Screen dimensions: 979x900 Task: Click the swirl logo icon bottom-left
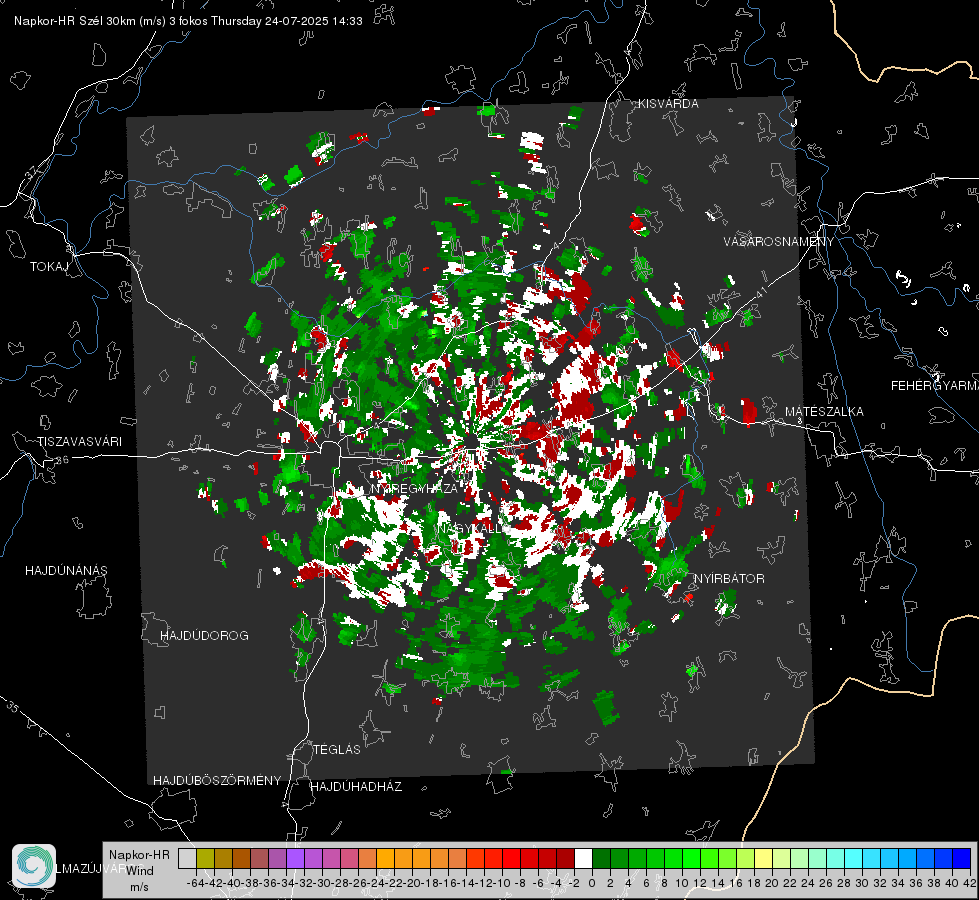34,866
